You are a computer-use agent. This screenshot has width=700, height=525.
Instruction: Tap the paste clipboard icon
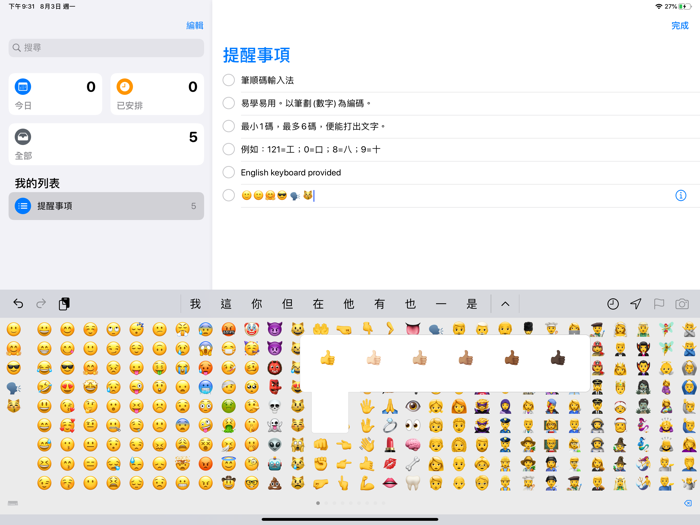click(64, 304)
